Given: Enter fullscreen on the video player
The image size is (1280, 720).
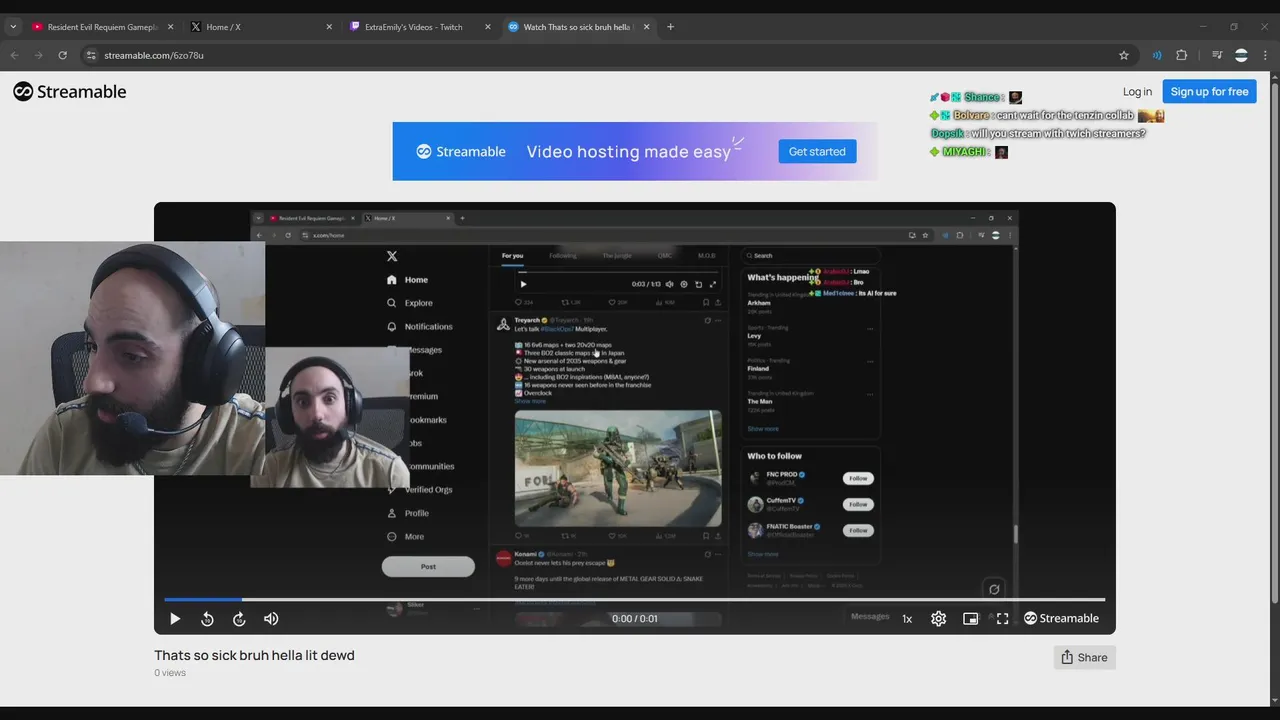Looking at the screenshot, I should pyautogui.click(x=1002, y=619).
